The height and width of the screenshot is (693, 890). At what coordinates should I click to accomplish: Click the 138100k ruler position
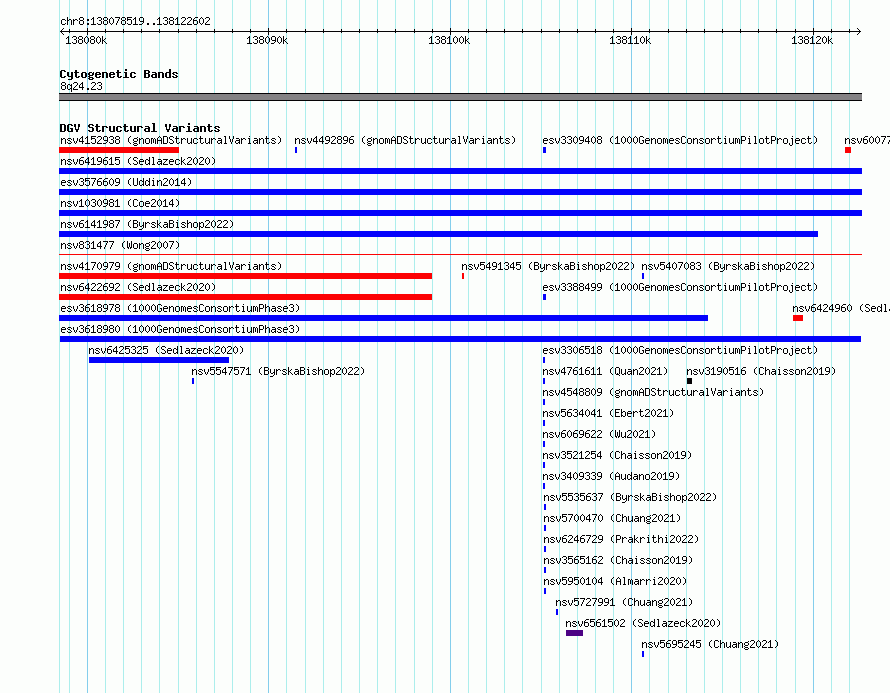click(x=449, y=40)
